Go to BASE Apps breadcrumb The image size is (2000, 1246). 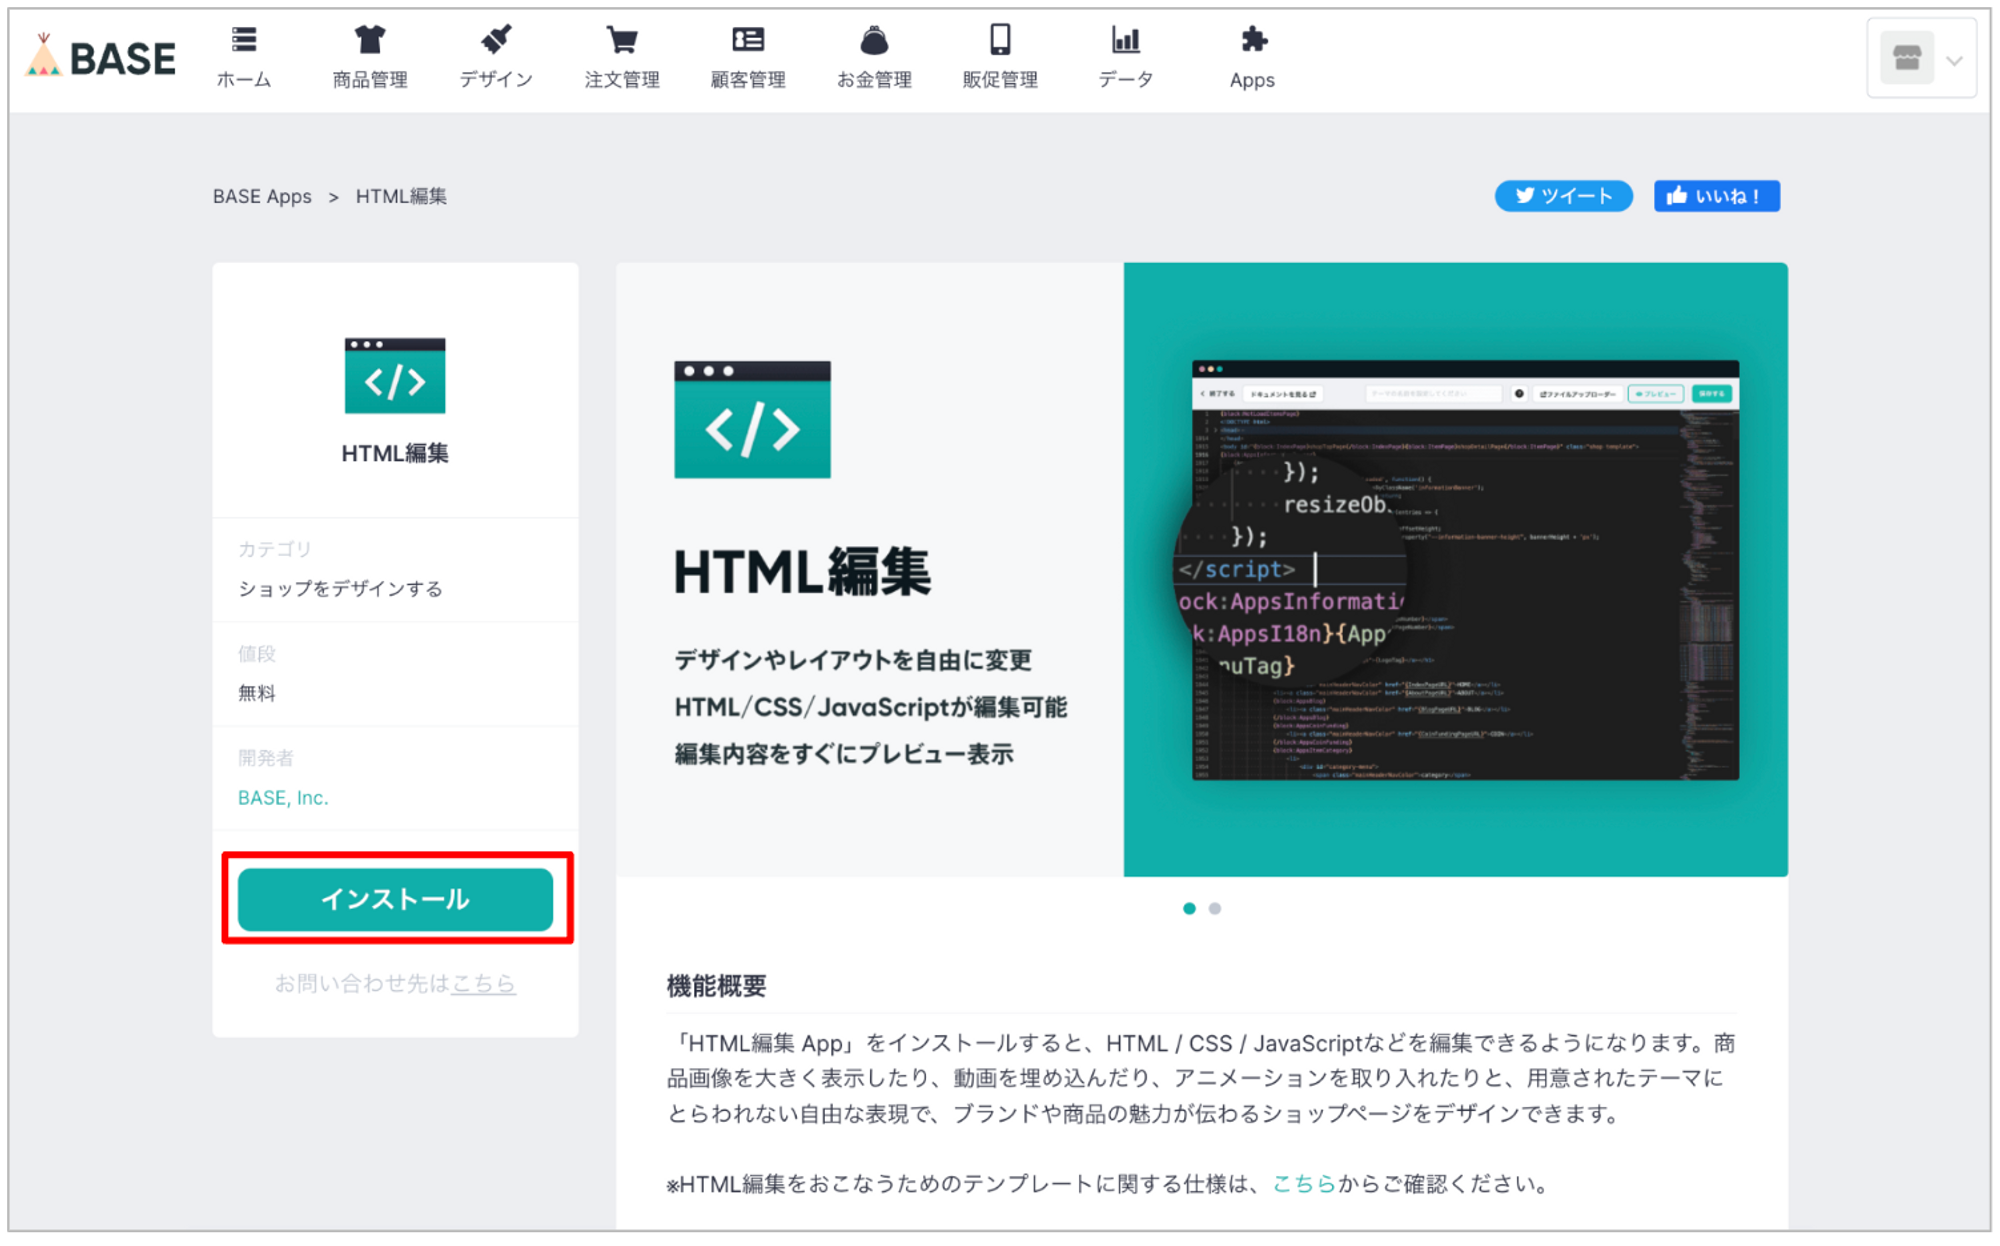262,196
